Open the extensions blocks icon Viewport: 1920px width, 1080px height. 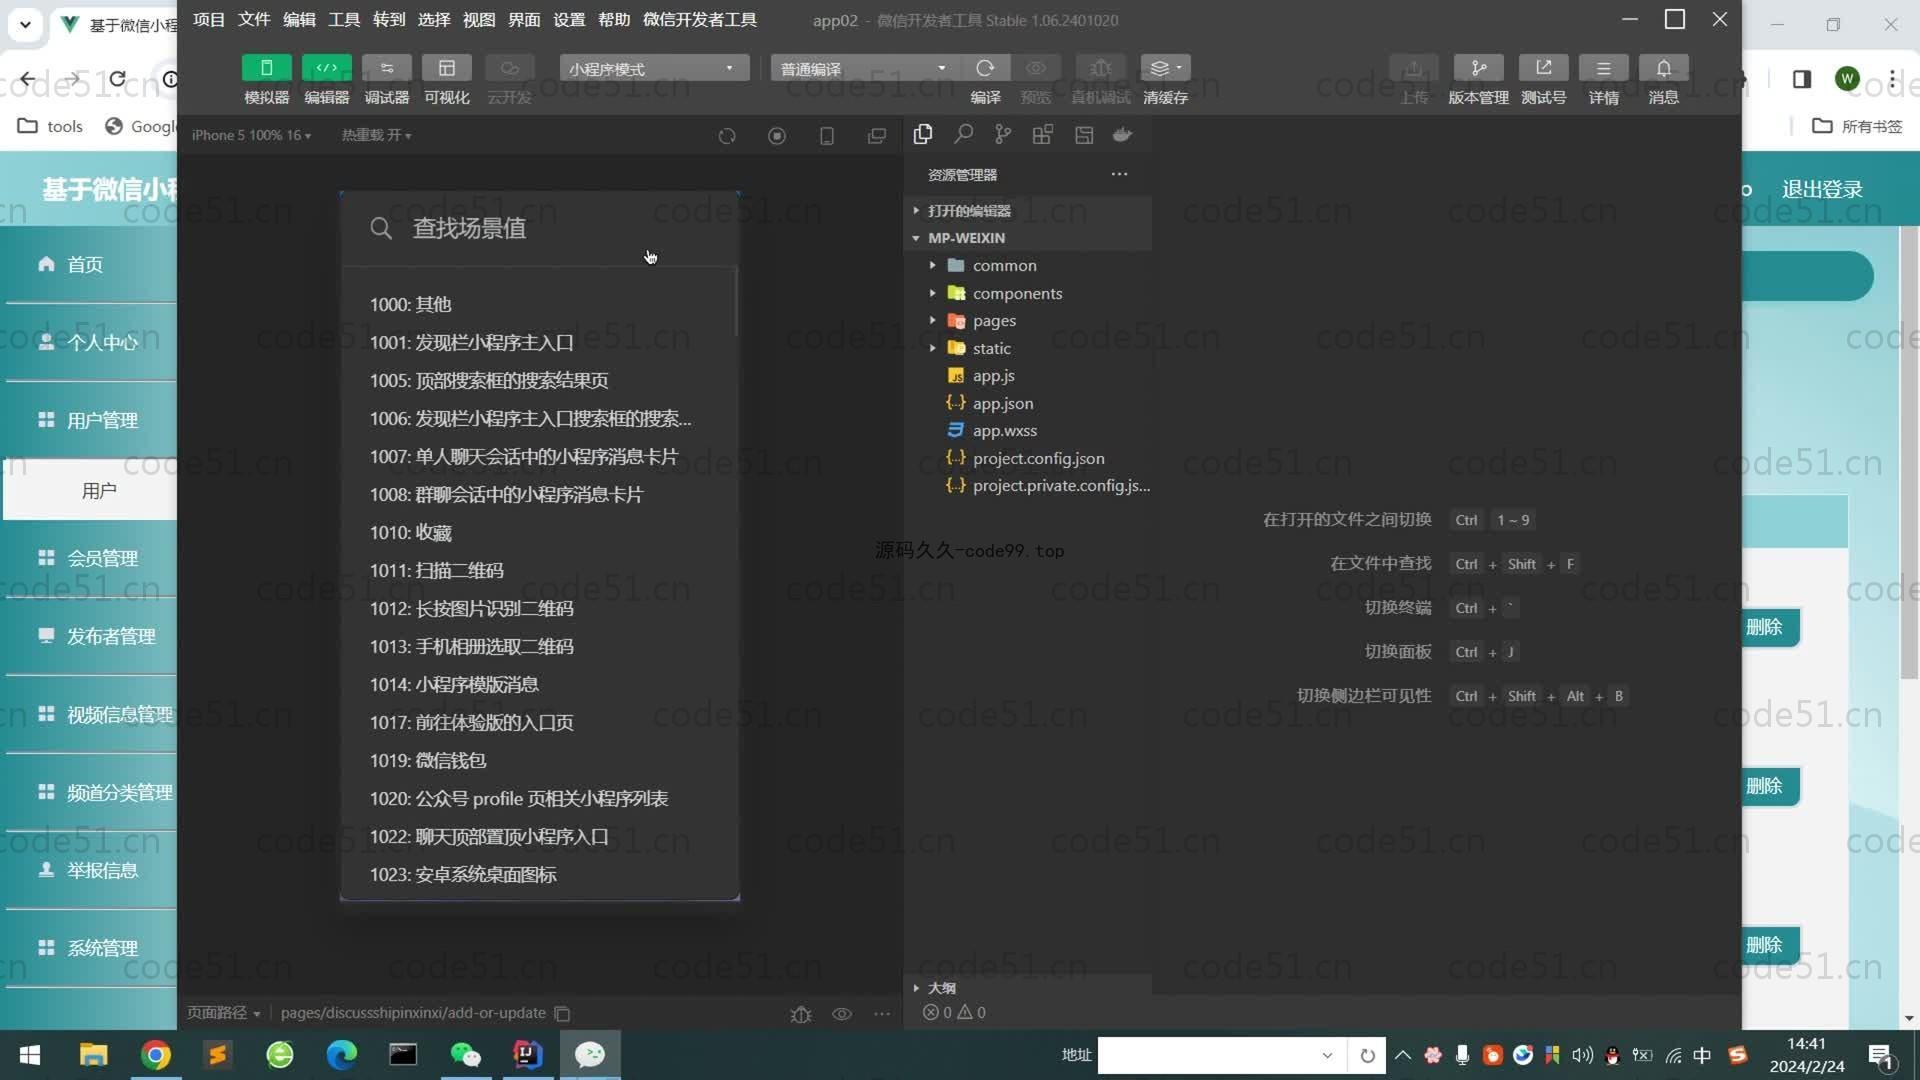1043,134
